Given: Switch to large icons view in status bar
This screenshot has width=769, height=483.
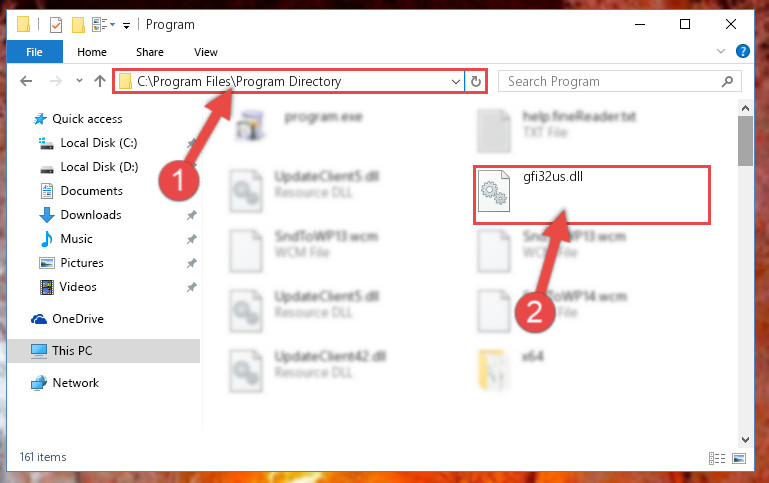Looking at the screenshot, I should tap(739, 458).
